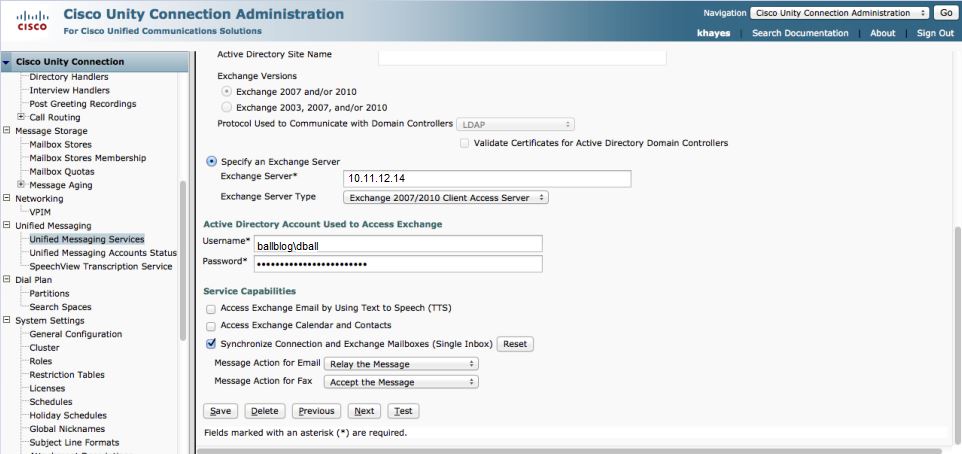The width and height of the screenshot is (962, 454).
Task: Enable Access Exchange Email by Text to Speech
Action: point(211,309)
